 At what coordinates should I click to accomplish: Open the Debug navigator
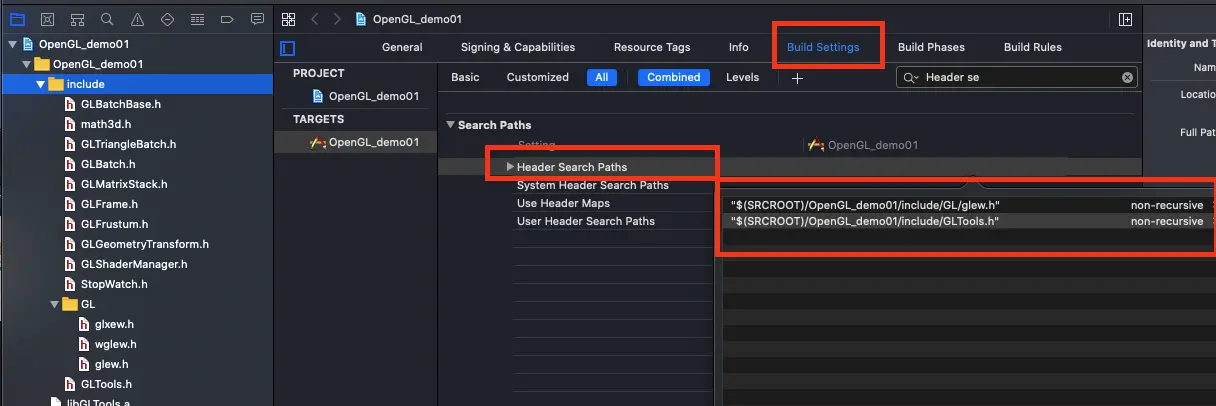click(197, 19)
